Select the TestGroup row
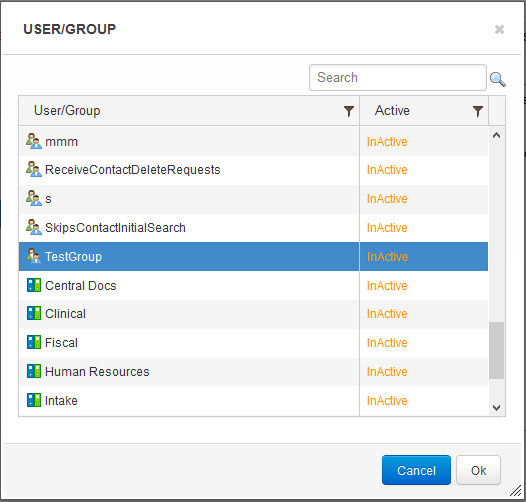Viewport: 526px width, 502px height. (253, 256)
